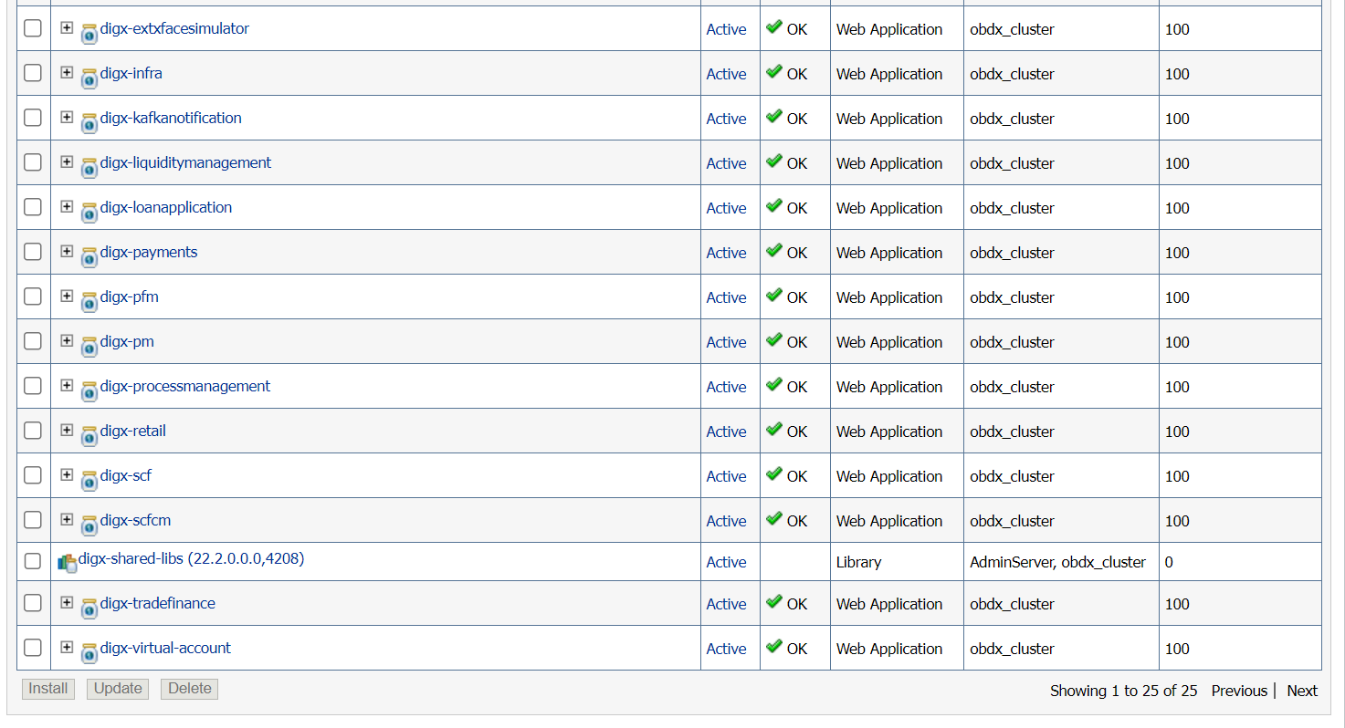The height and width of the screenshot is (728, 1345).
Task: Click the digx-payments deployment icon
Action: [x=89, y=256]
